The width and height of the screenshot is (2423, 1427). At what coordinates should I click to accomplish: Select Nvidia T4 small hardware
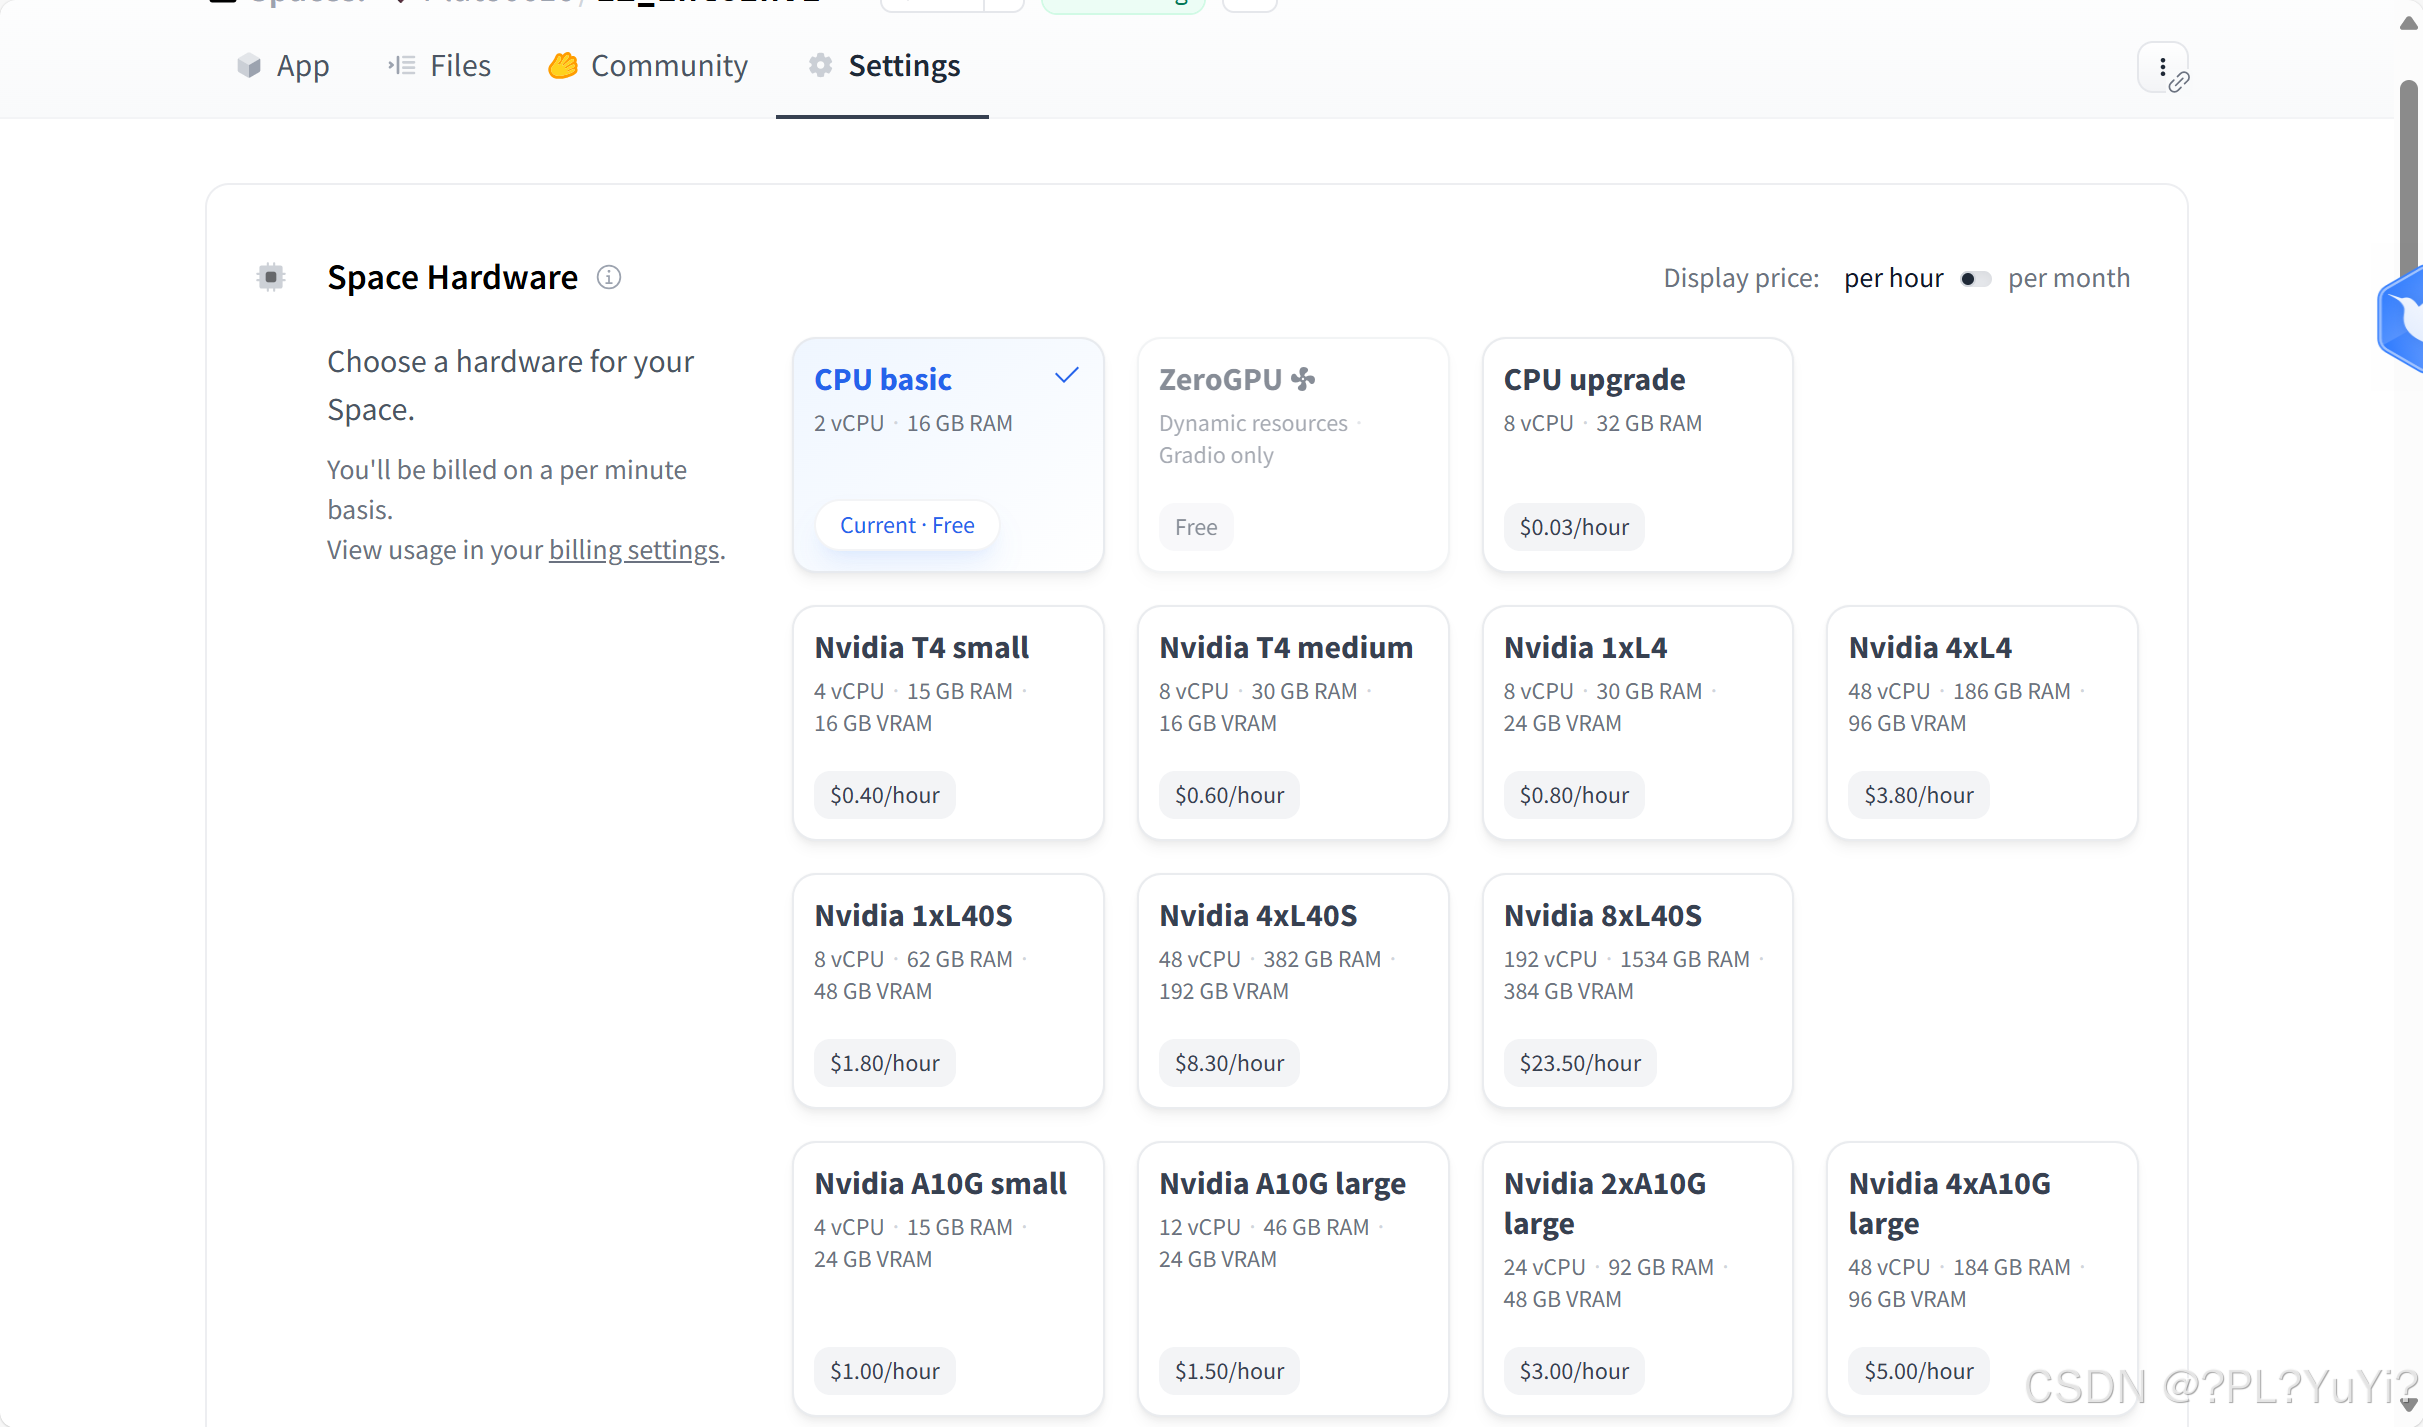[x=948, y=722]
